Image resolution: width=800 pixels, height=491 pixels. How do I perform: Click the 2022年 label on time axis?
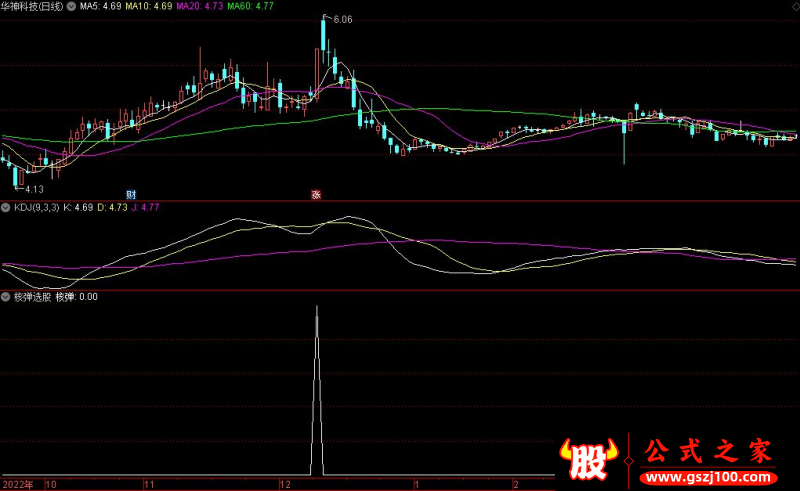click(x=17, y=484)
